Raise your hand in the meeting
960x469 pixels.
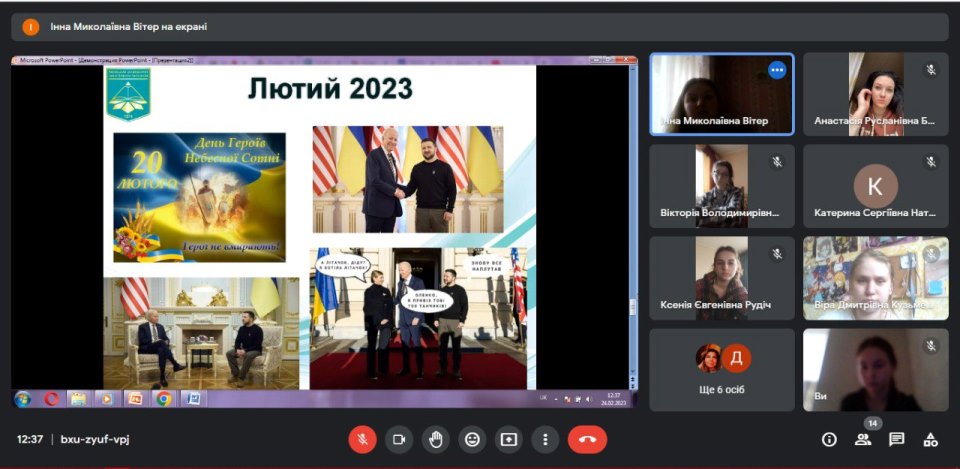(435, 440)
